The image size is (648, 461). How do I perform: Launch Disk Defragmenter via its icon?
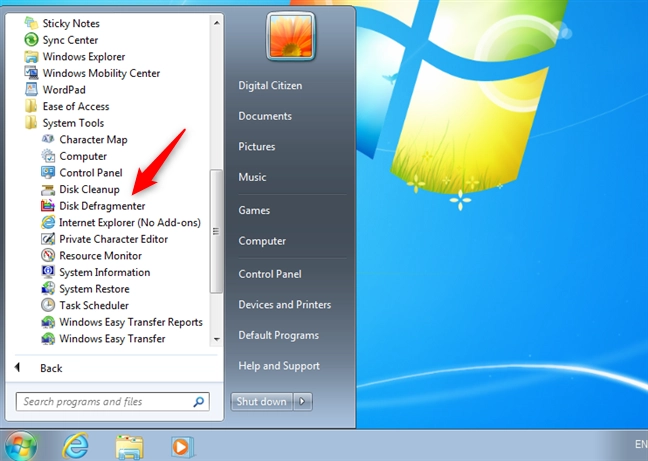[48, 205]
